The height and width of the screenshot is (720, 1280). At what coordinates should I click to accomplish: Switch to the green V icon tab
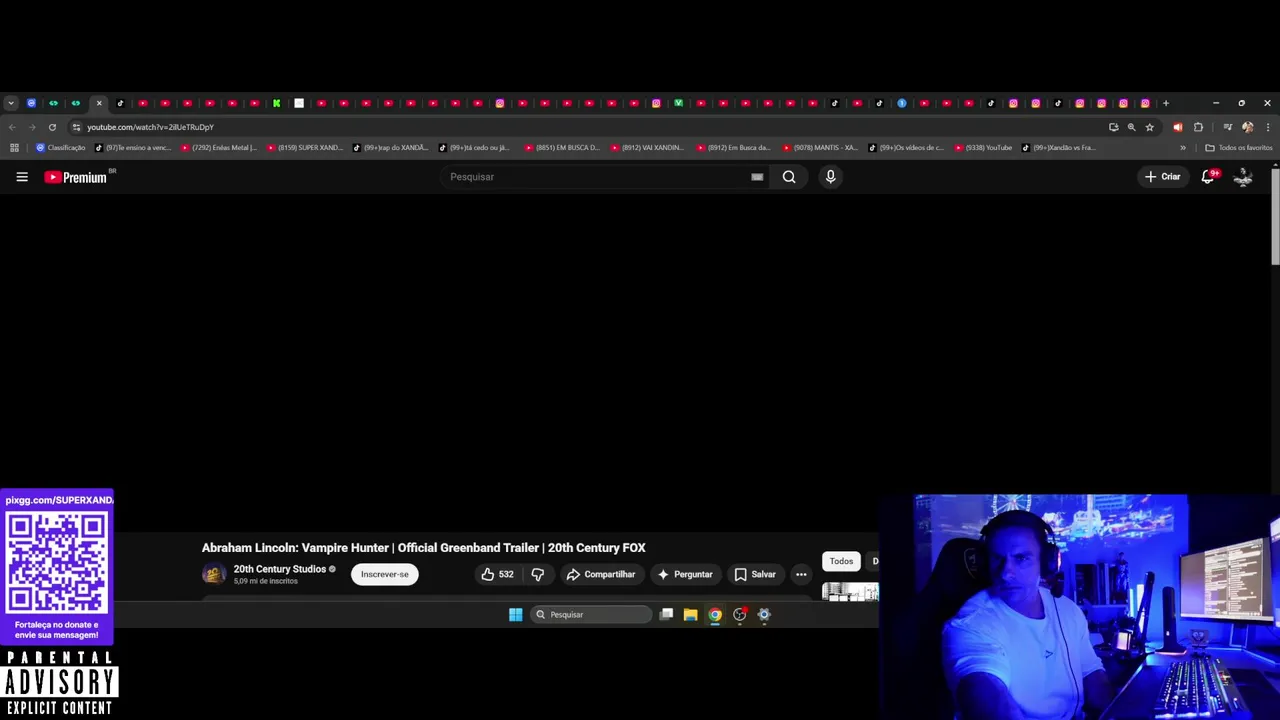click(679, 103)
